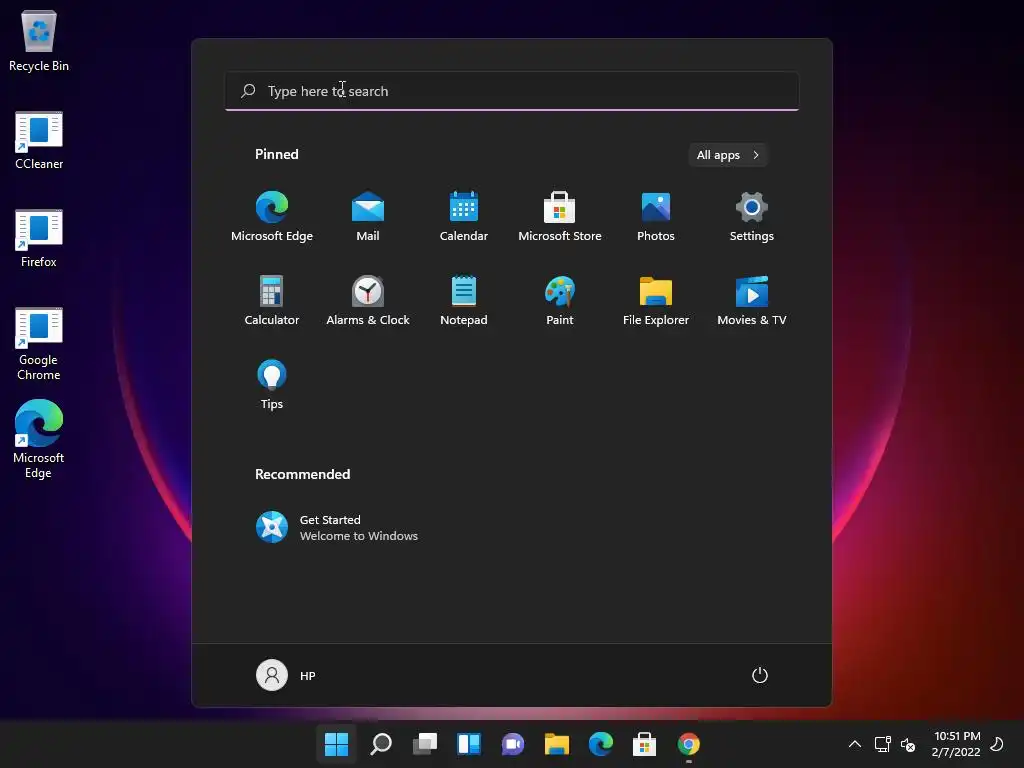
Task: Open Search from the taskbar
Action: click(x=381, y=744)
